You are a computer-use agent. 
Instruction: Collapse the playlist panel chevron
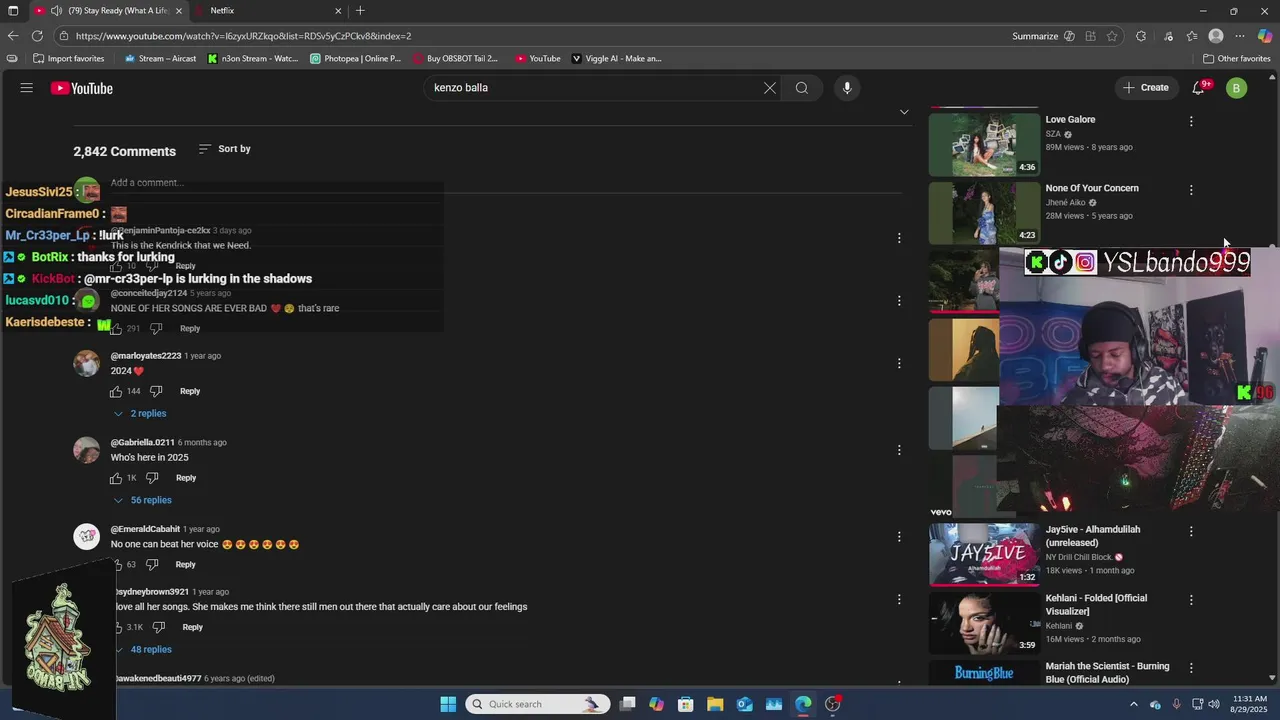tap(904, 112)
